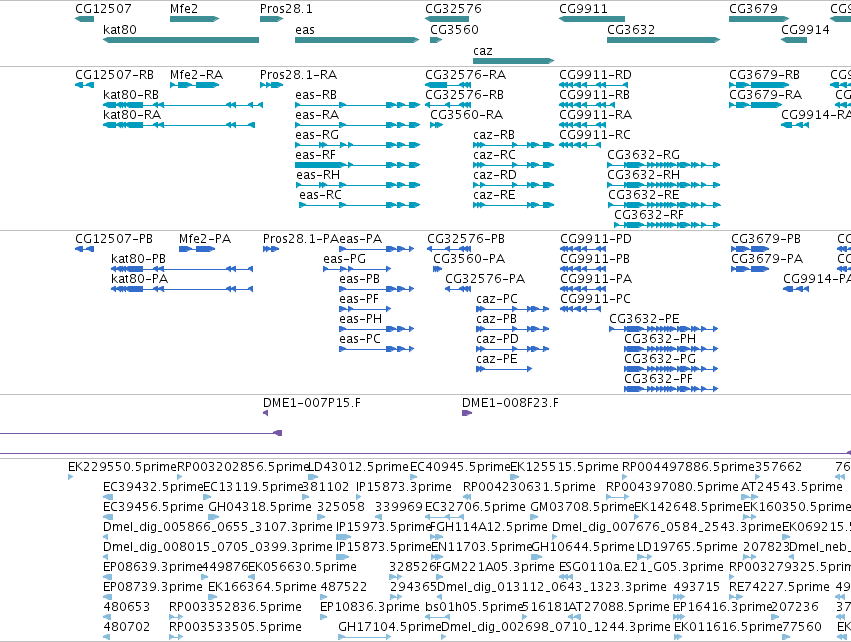Click the Mfe2-RA transcript label
The width and height of the screenshot is (851, 642).
tap(196, 75)
